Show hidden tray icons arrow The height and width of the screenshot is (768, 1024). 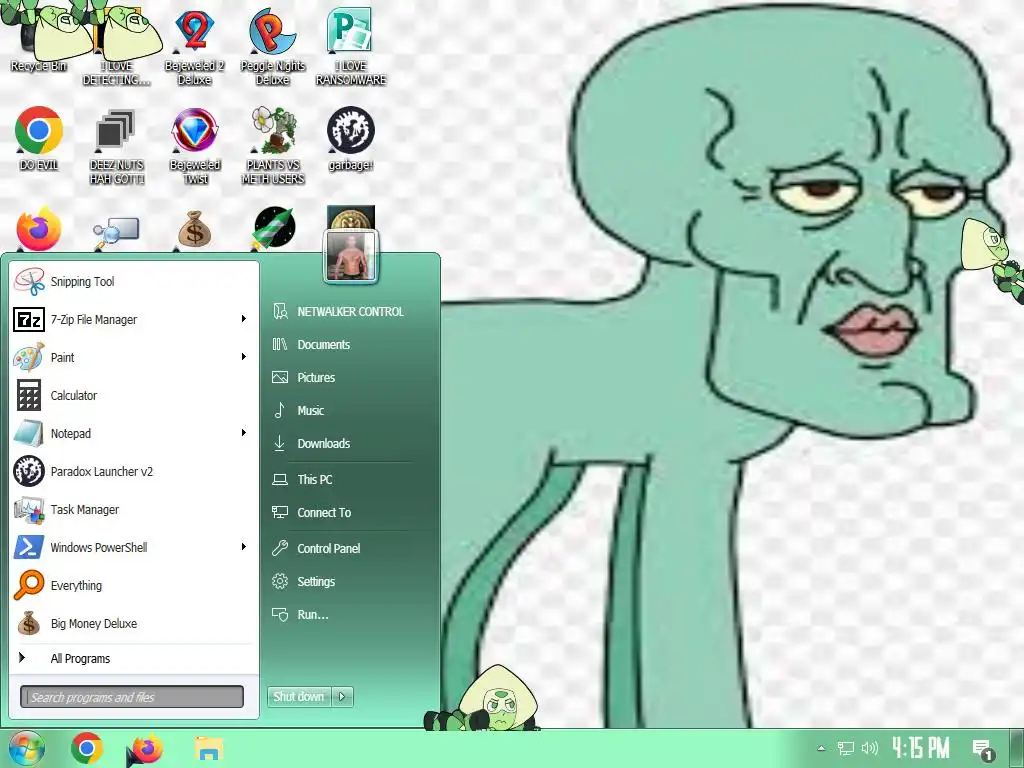[821, 748]
